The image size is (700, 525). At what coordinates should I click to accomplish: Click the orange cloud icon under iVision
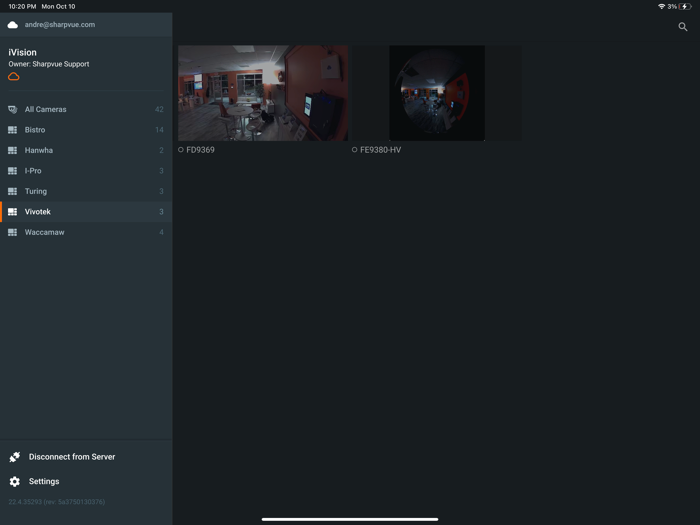tap(14, 77)
